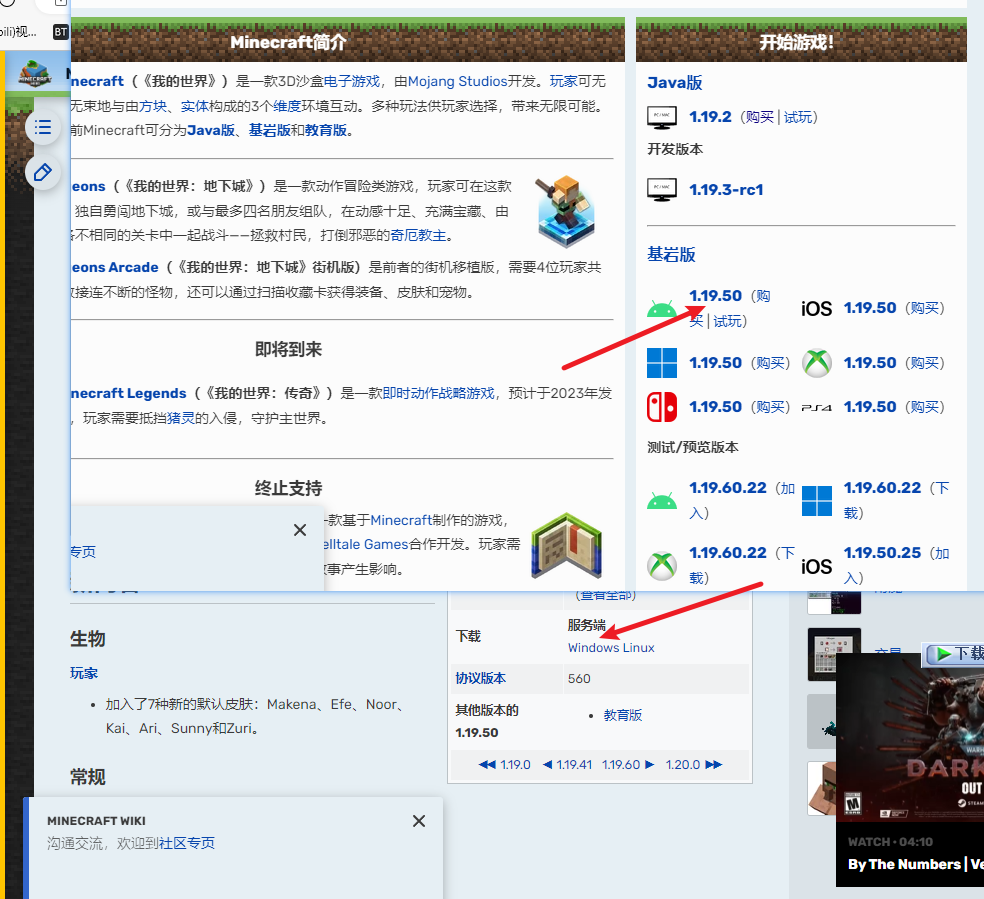Open the Mojang Studios link
This screenshot has width=984, height=899.
pos(457,82)
